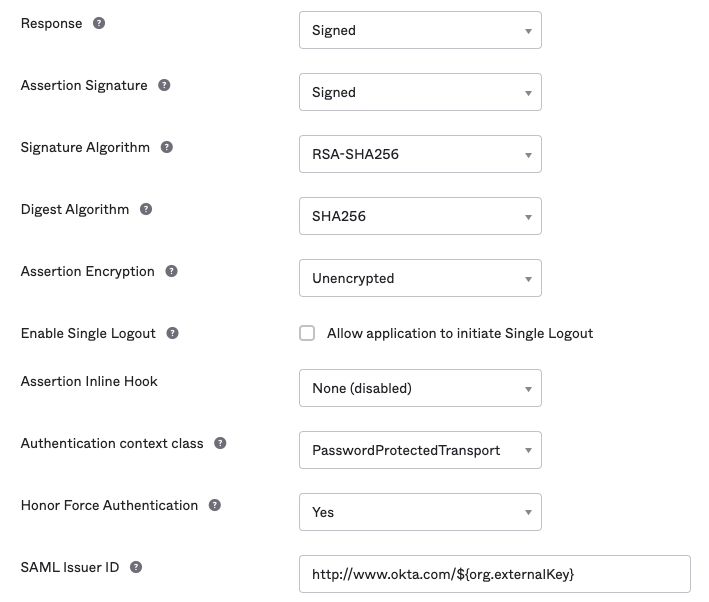This screenshot has width=709, height=602.
Task: Open the RSA-SHA256 Signature Algorithm dropdown
Action: click(x=420, y=154)
